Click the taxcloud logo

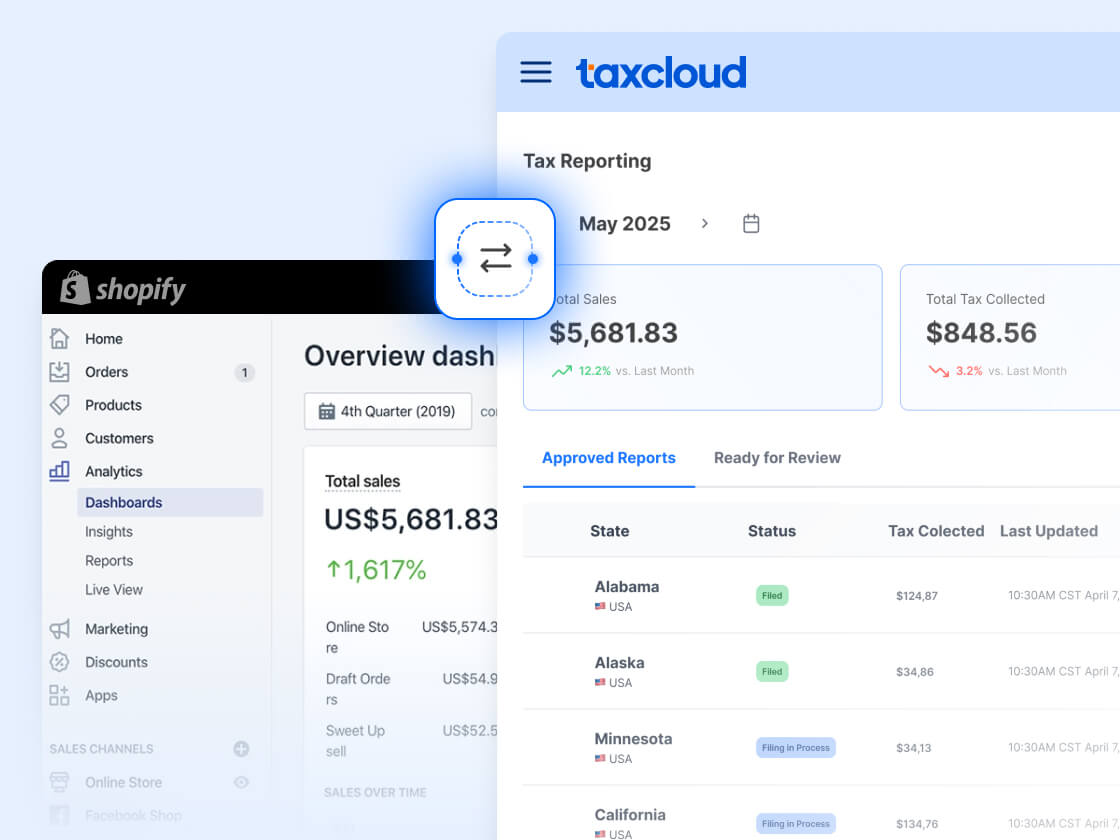click(x=661, y=73)
